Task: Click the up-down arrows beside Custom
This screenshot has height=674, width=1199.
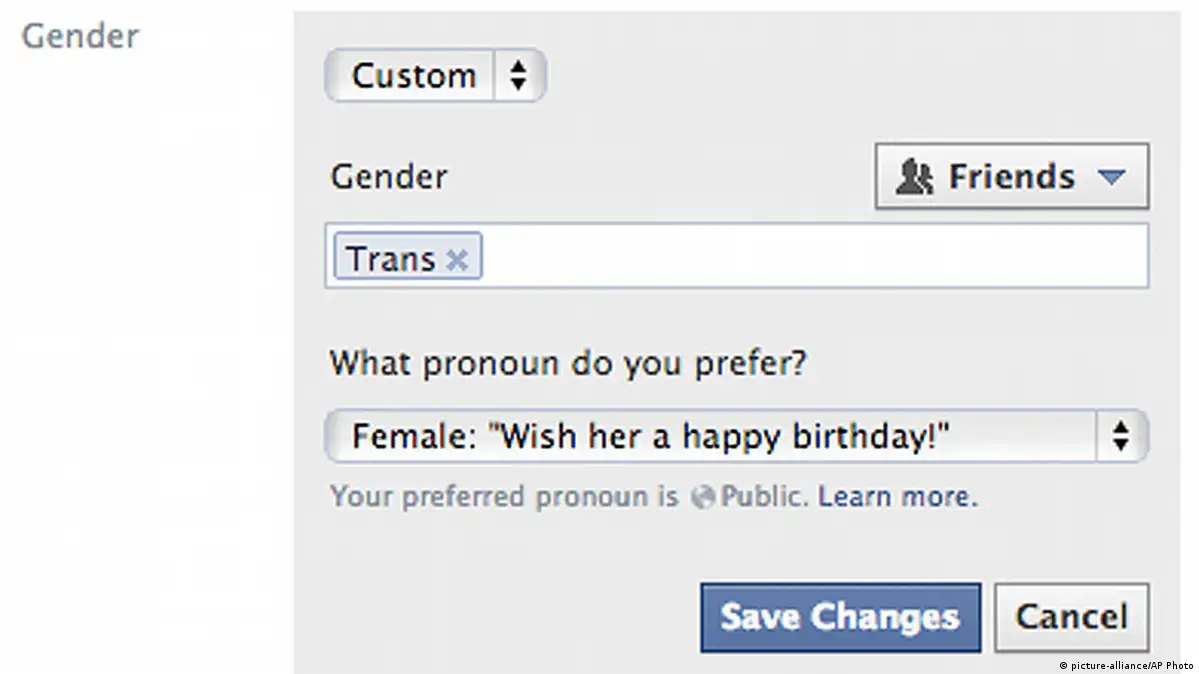Action: tap(518, 76)
